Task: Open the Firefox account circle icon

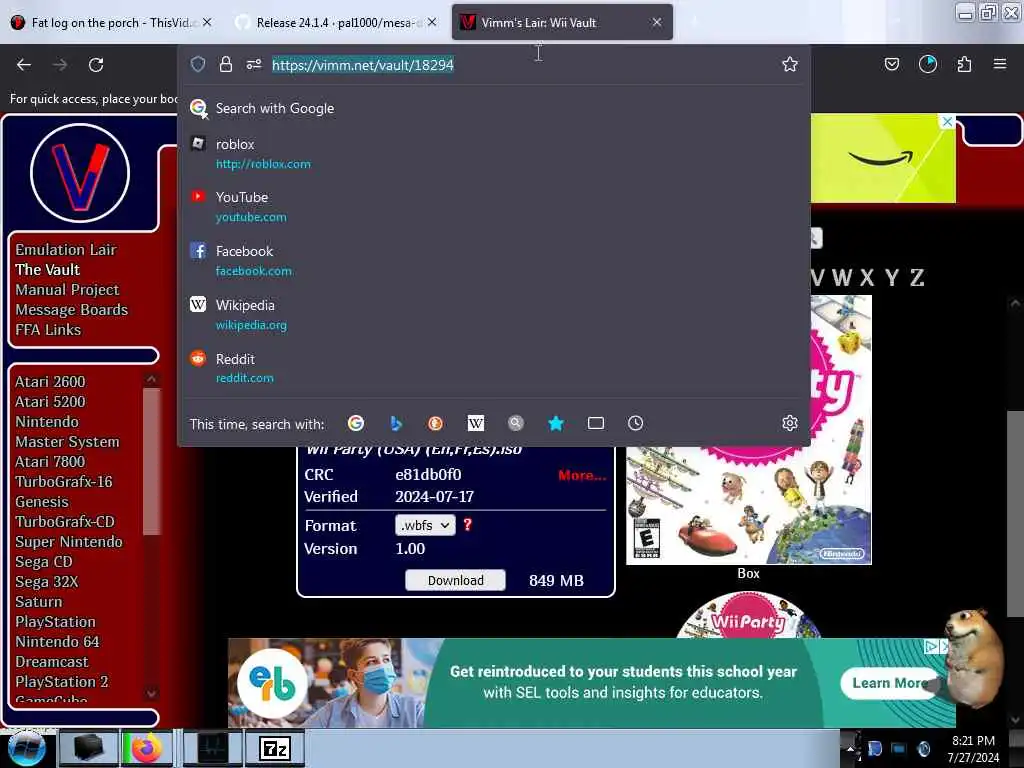Action: pyautogui.click(x=927, y=64)
